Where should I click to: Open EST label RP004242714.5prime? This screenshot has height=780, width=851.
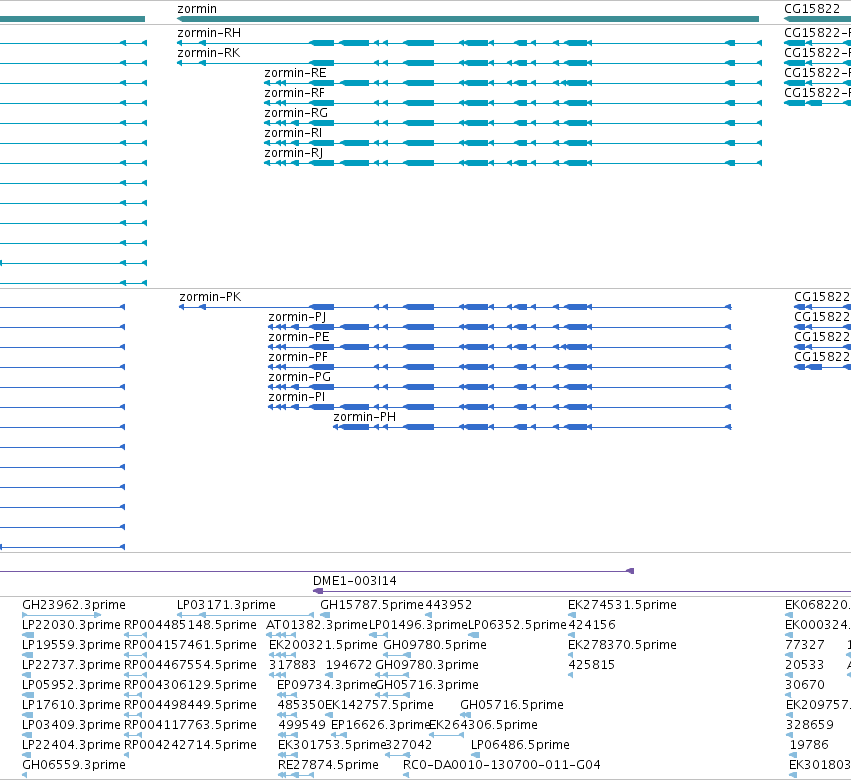190,745
